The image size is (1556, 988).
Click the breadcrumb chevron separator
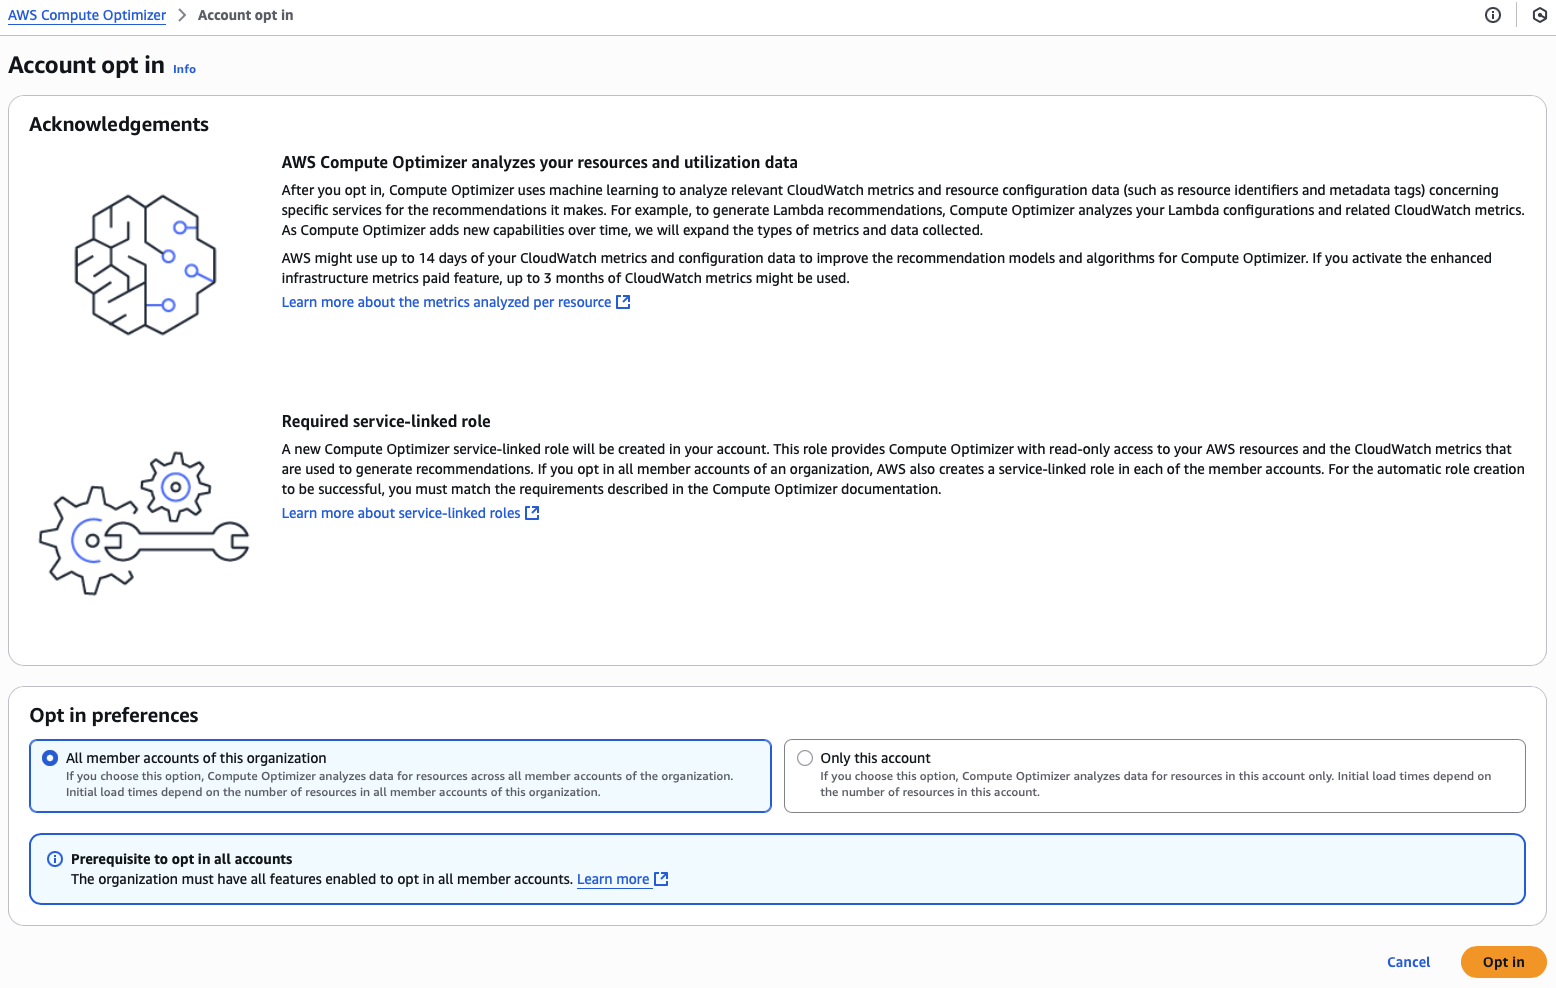(x=182, y=15)
